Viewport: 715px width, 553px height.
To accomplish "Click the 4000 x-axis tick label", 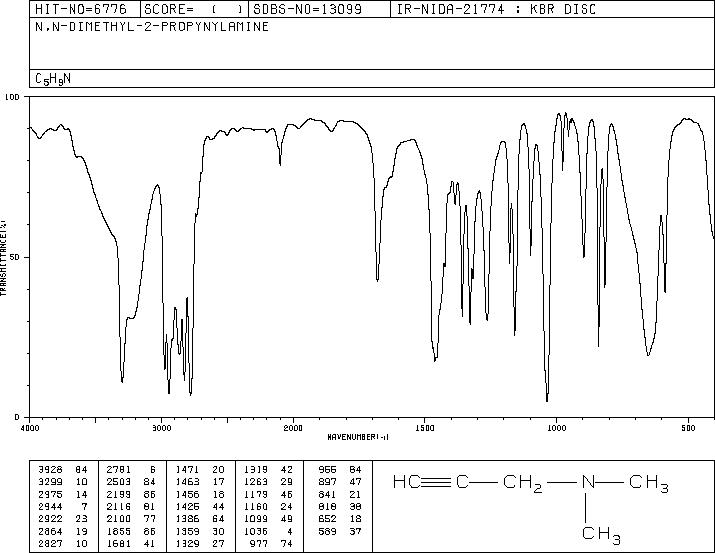I will [30, 428].
